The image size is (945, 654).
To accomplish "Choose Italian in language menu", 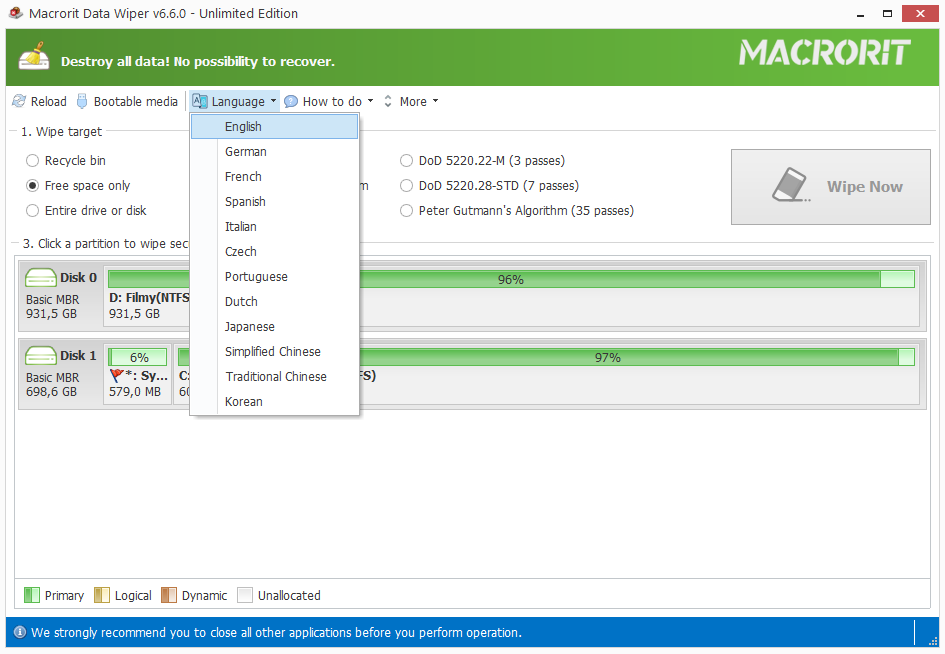I will tap(275, 227).
